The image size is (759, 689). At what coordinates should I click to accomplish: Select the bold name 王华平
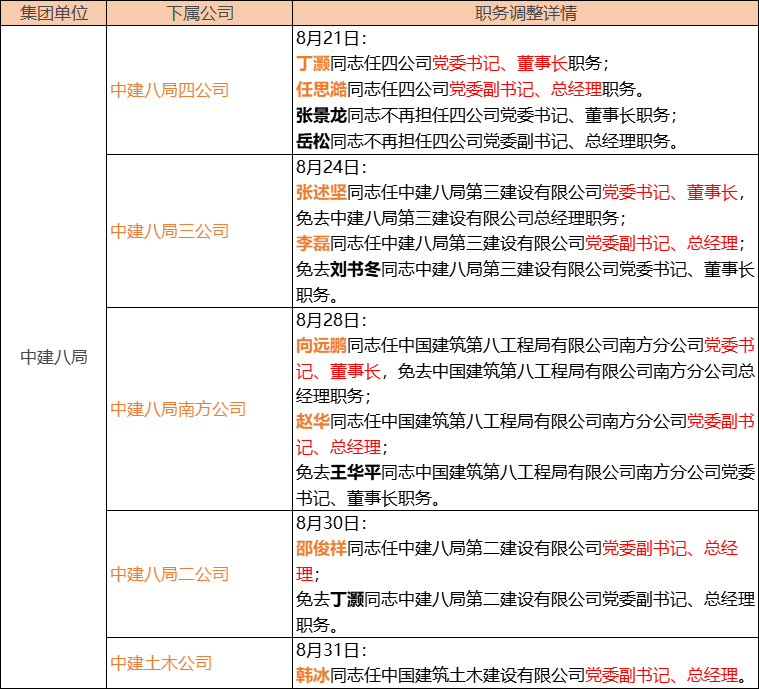[355, 472]
